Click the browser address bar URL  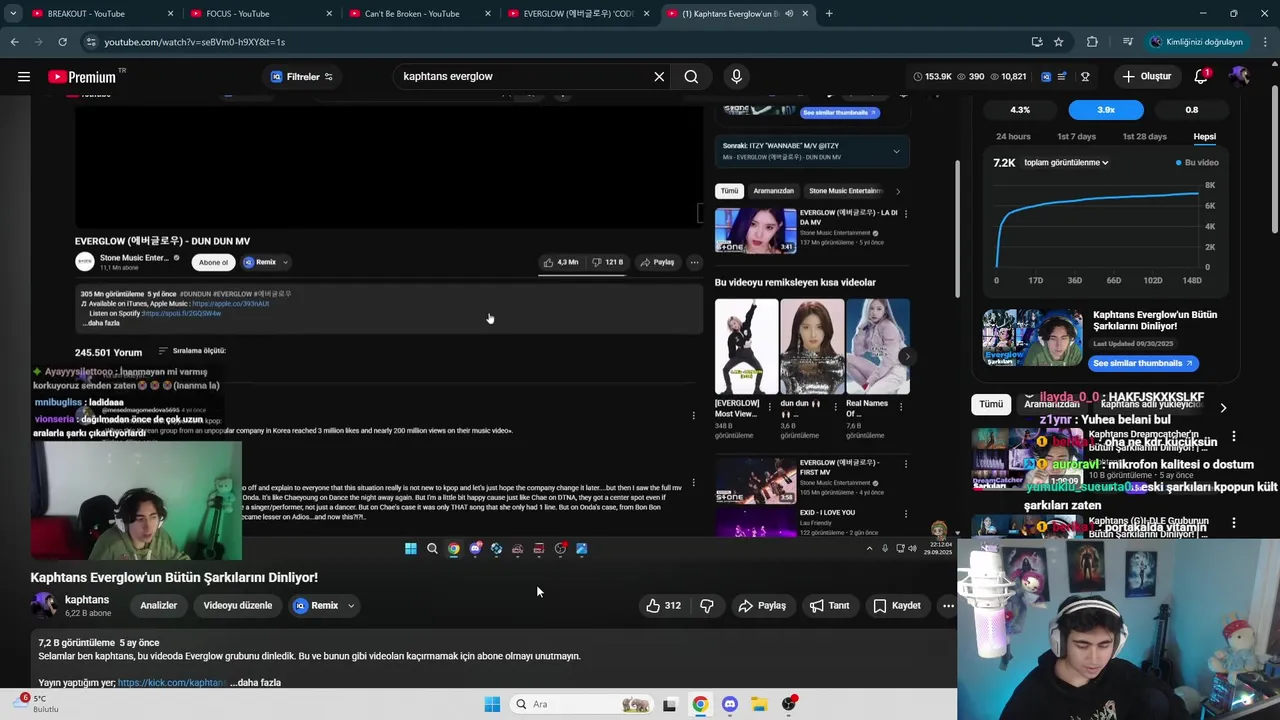(195, 42)
